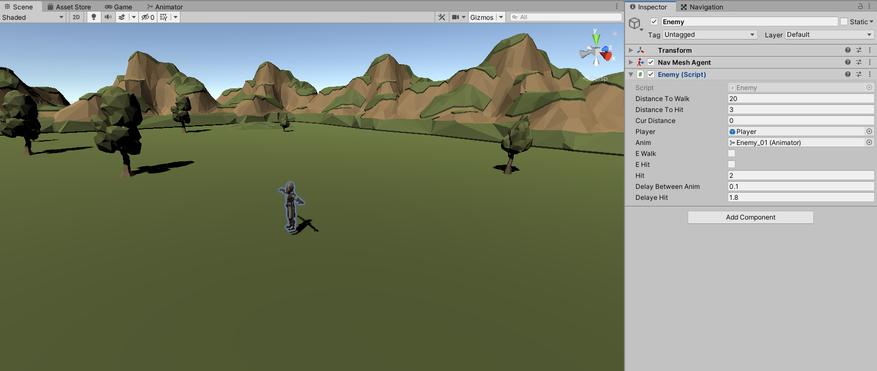Open the Enemy (Script) three-dot menu

pyautogui.click(x=870, y=74)
